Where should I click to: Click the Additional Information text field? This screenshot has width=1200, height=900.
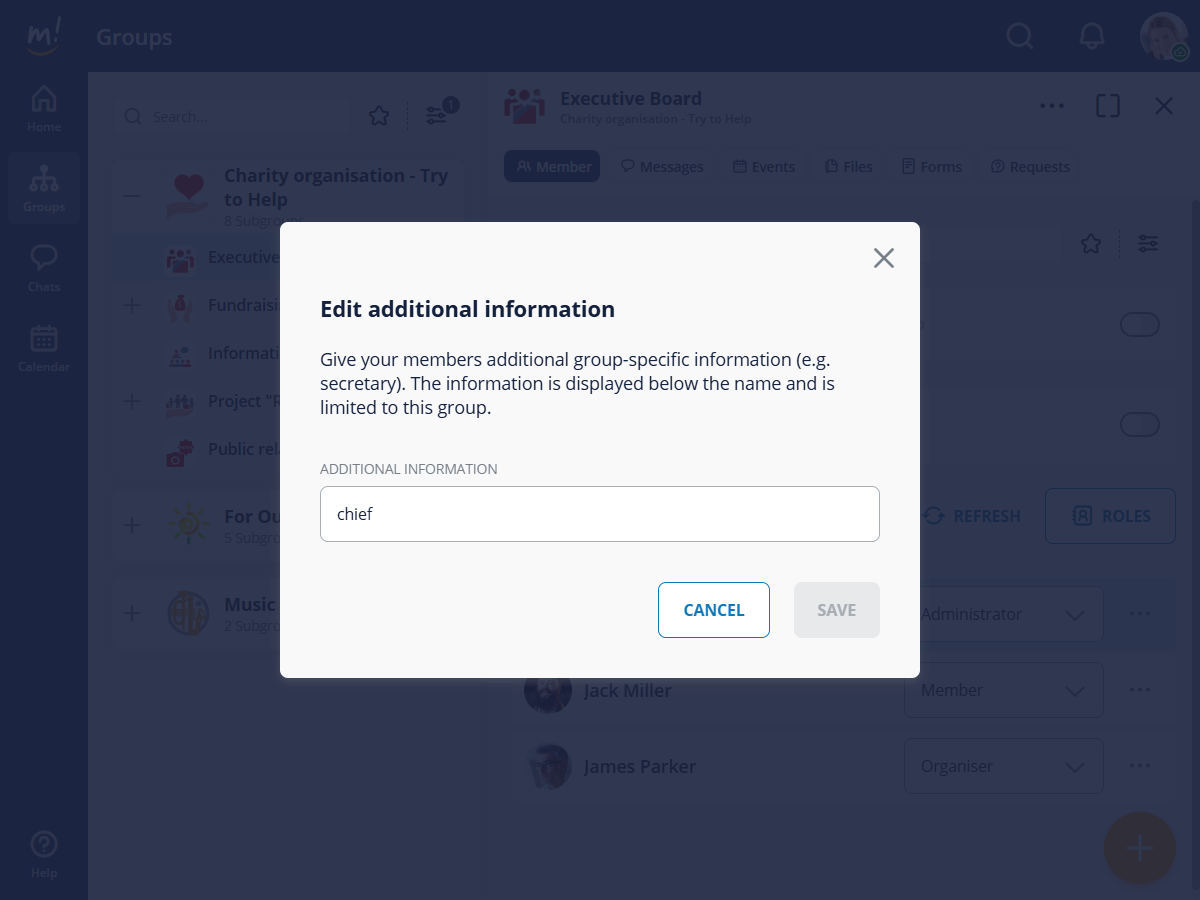(x=600, y=514)
